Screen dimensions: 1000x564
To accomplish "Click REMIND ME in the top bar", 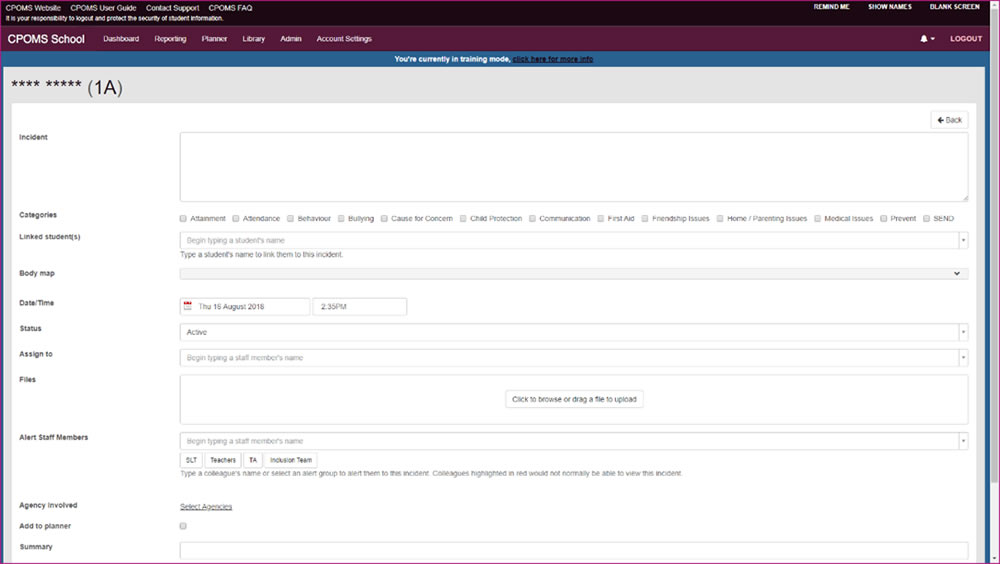I will 832,7.
